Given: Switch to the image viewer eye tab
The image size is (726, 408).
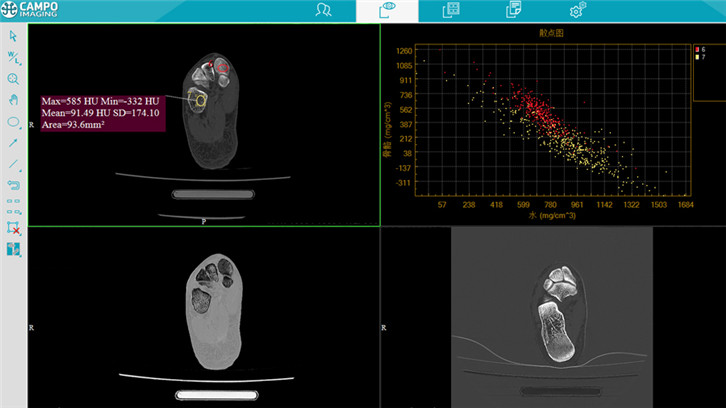Looking at the screenshot, I should click(387, 10).
